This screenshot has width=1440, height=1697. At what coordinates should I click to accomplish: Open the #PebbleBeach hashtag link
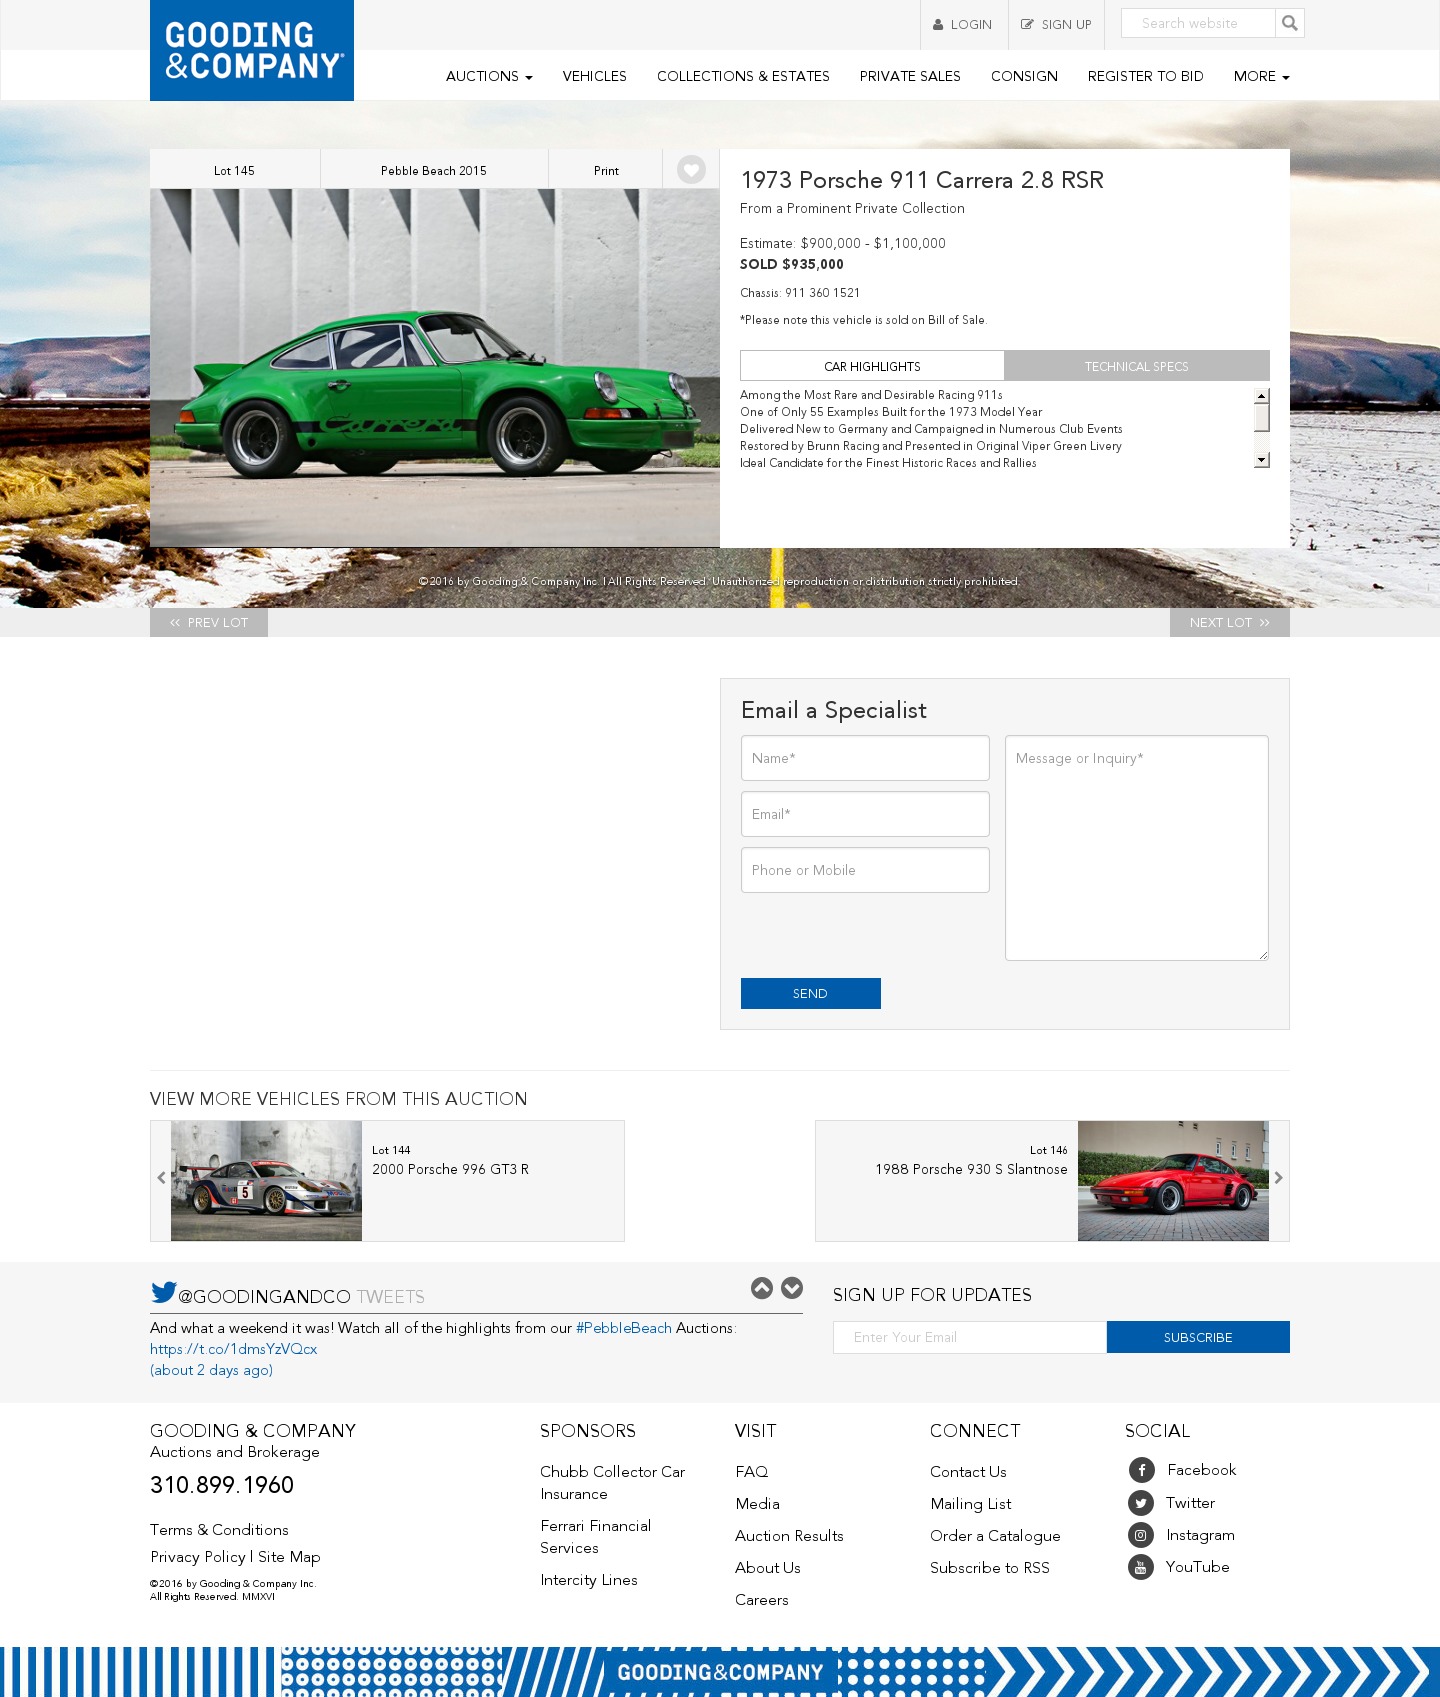624,1328
